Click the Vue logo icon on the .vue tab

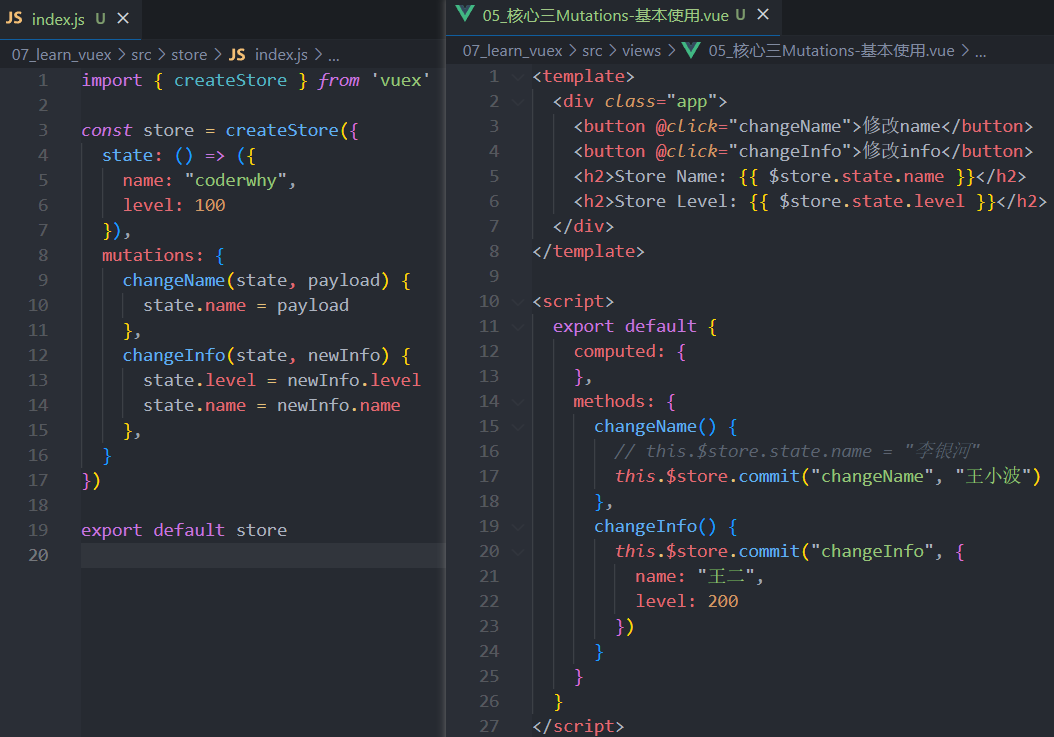(465, 13)
